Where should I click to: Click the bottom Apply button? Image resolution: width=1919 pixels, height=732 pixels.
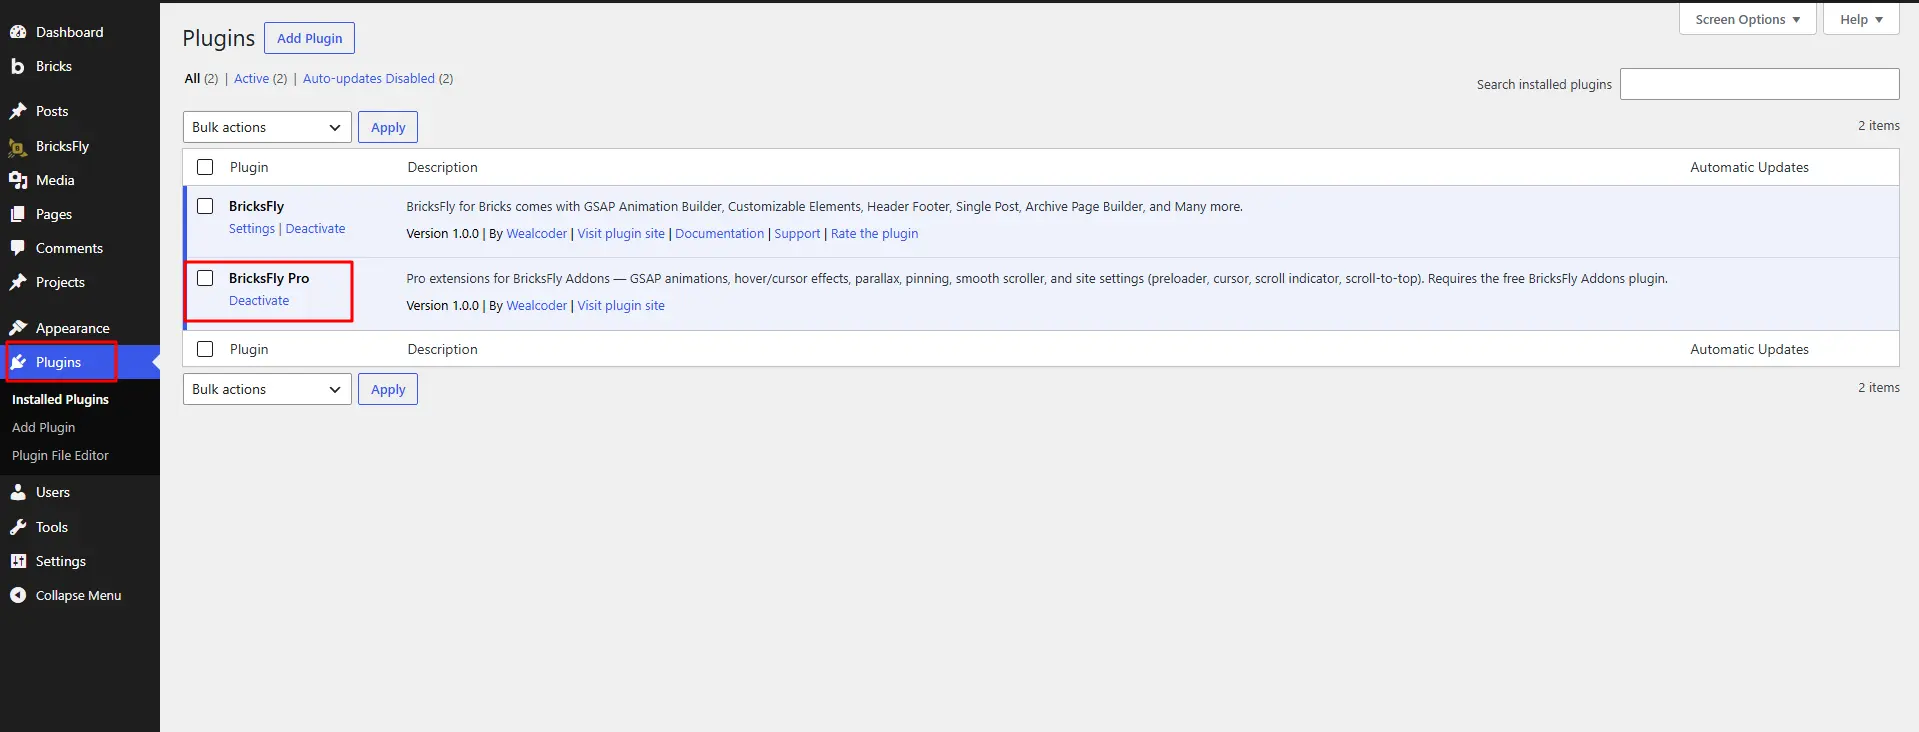pyautogui.click(x=388, y=389)
